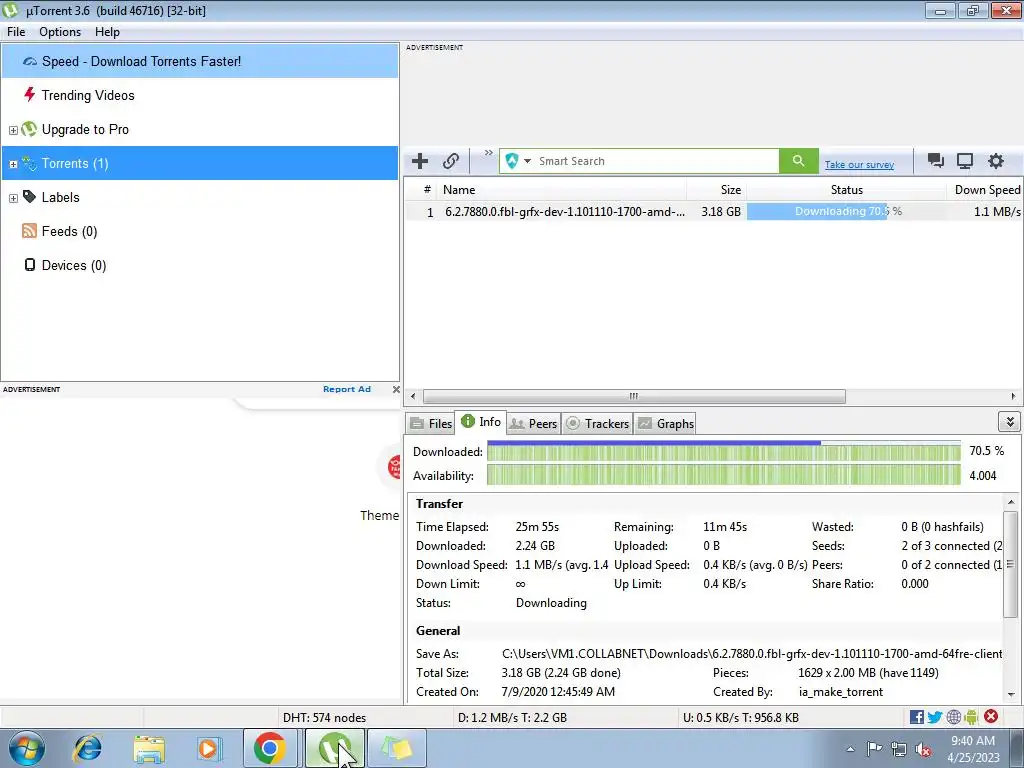Open Internet Explorer from the taskbar
Image resolution: width=1024 pixels, height=768 pixels.
click(x=88, y=748)
